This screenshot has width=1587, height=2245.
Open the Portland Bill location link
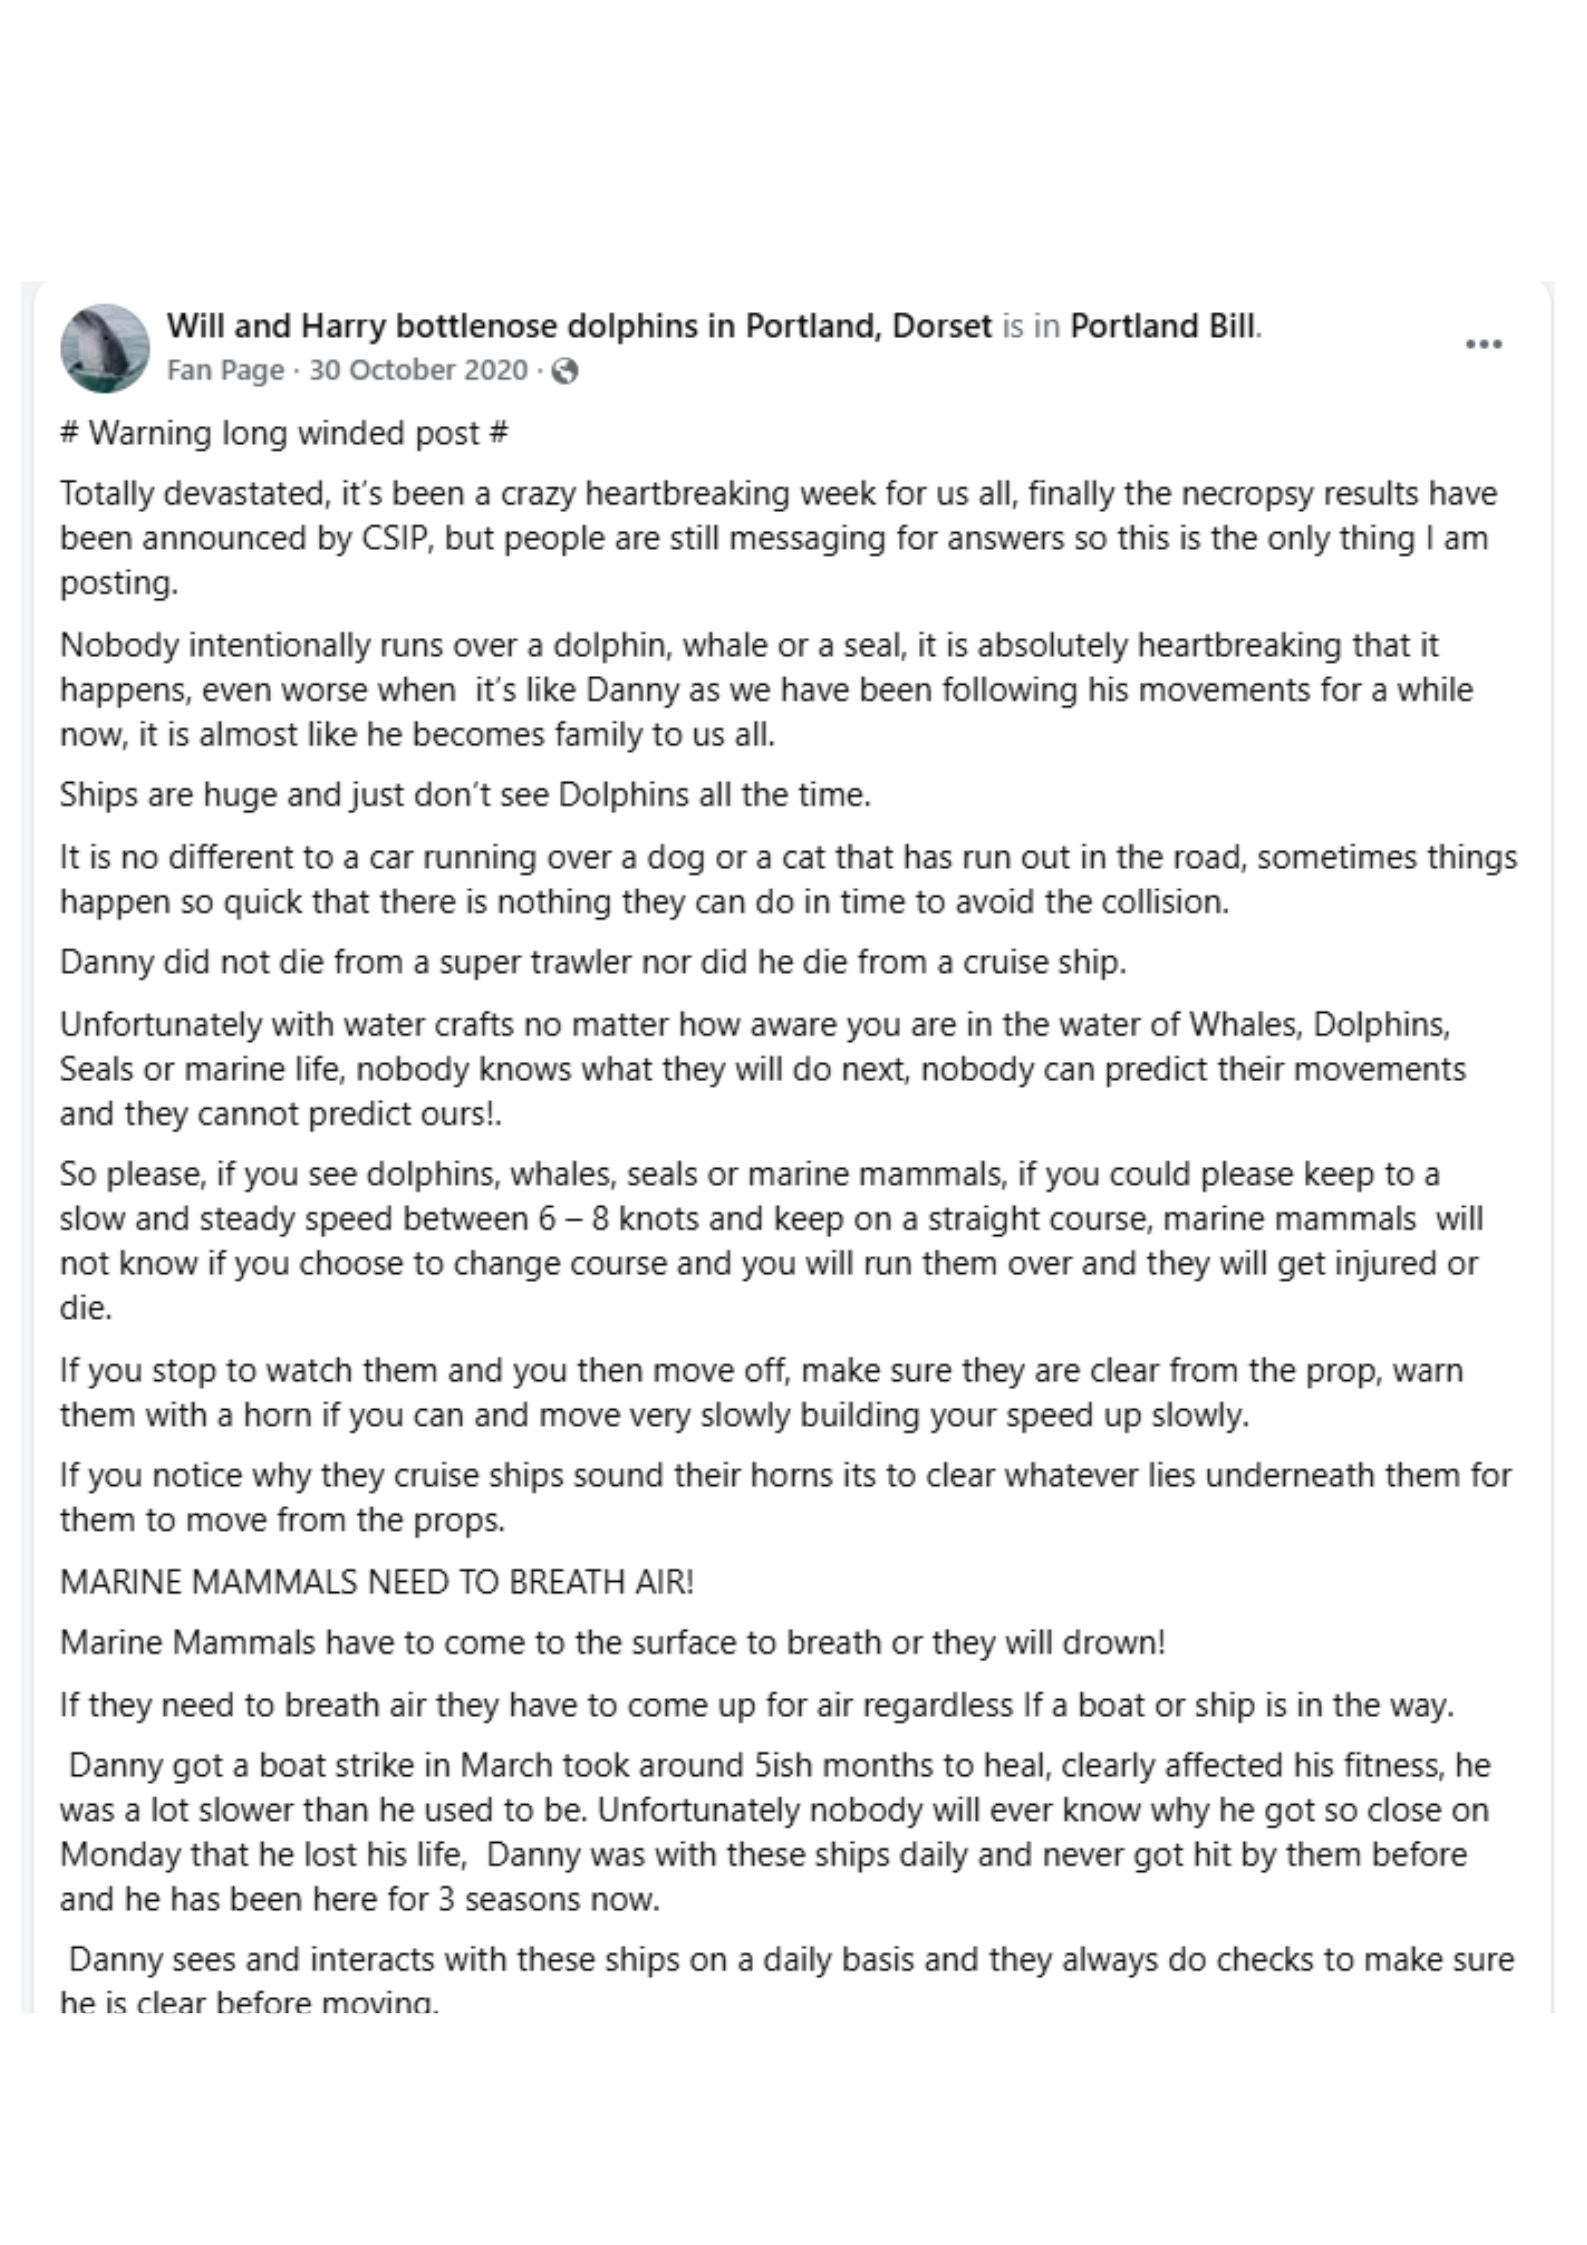click(x=1164, y=326)
